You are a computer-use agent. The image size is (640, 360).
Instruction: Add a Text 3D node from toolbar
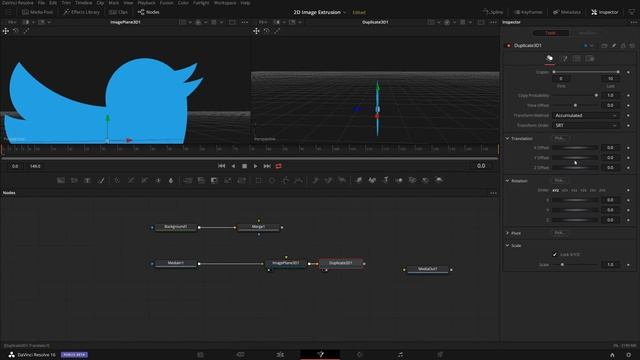(x=386, y=180)
